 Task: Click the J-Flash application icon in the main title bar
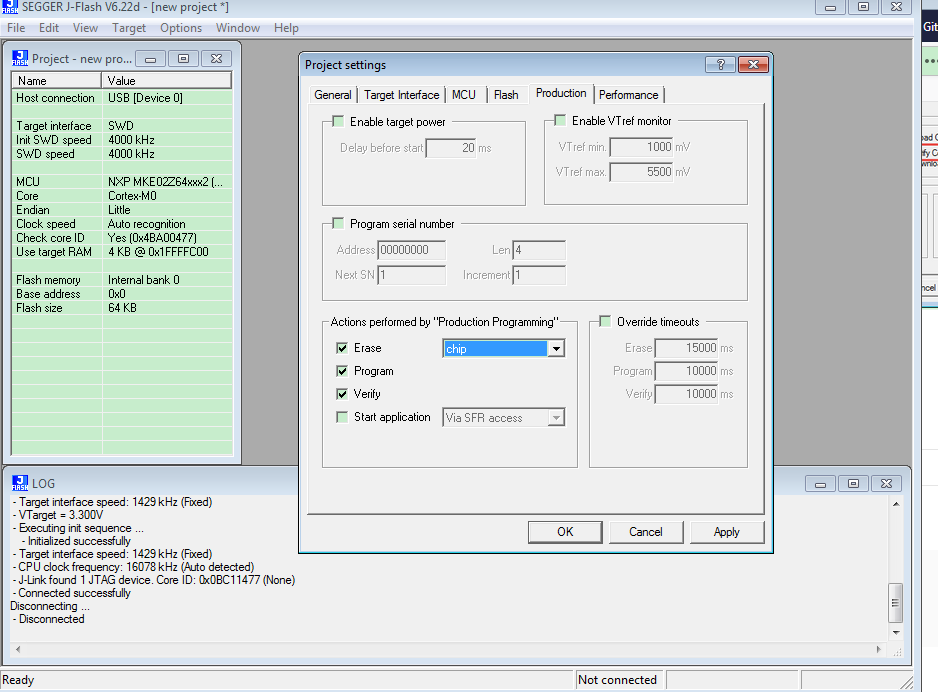pyautogui.click(x=10, y=7)
